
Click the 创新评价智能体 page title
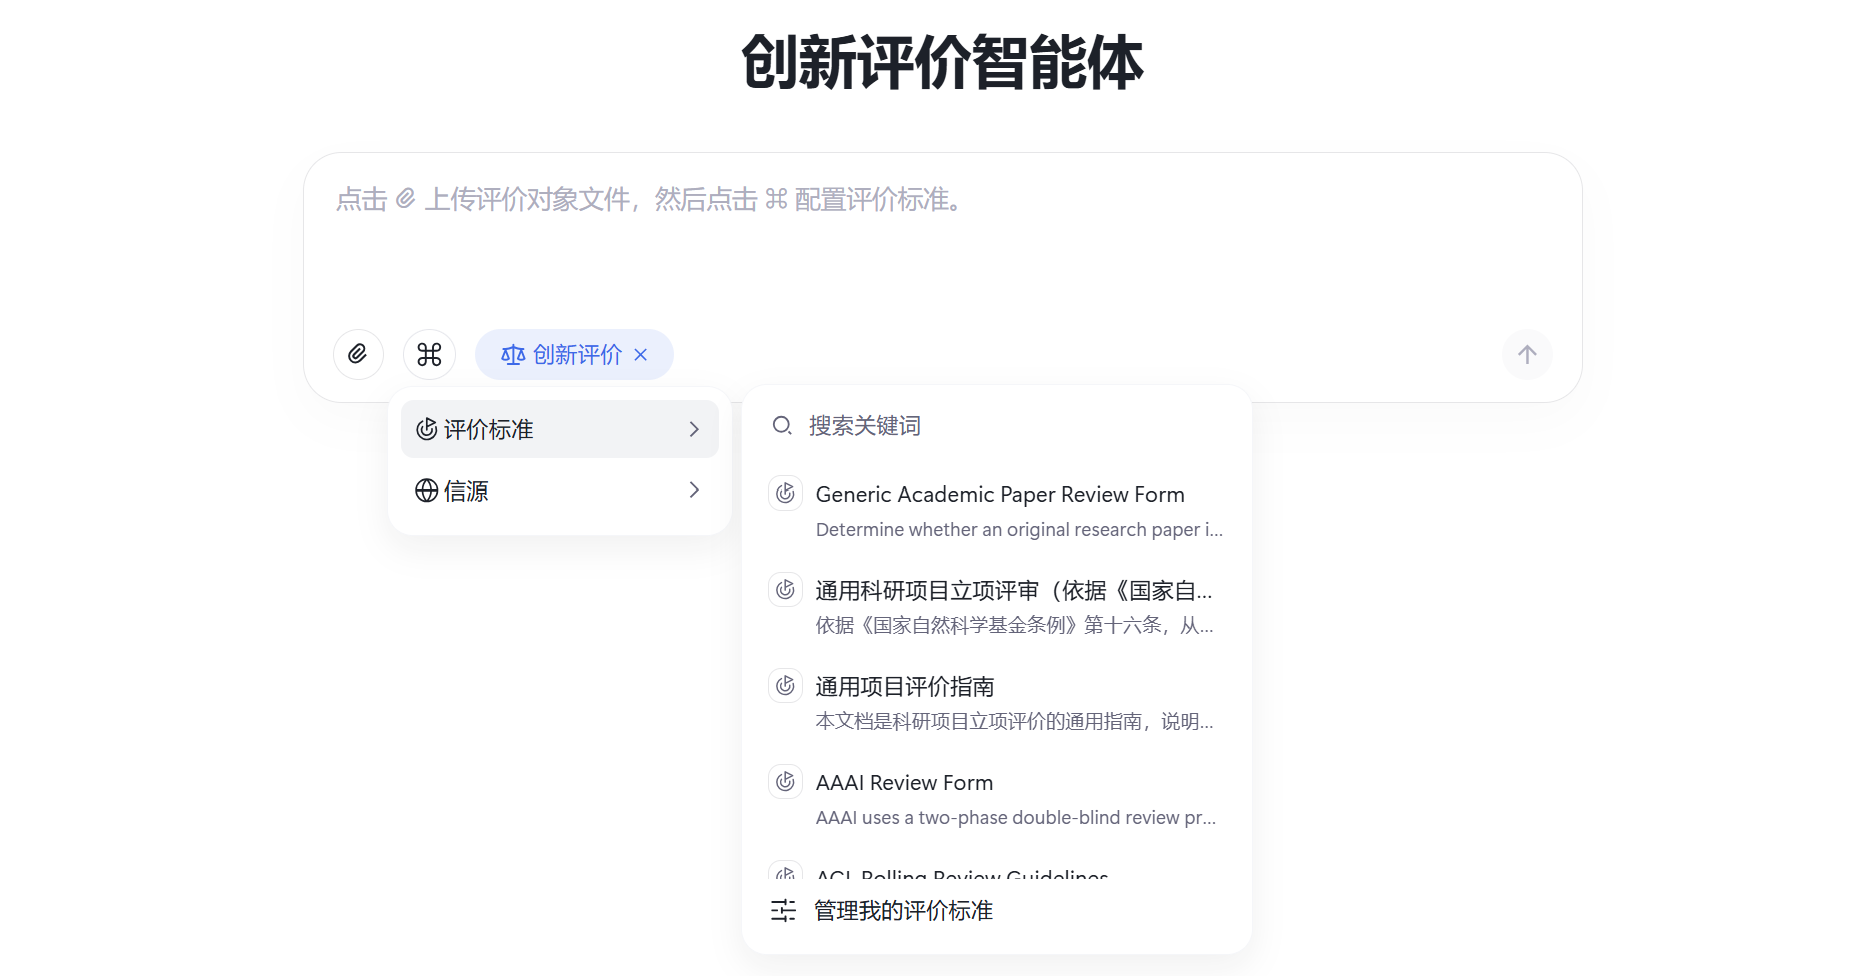[x=942, y=63]
